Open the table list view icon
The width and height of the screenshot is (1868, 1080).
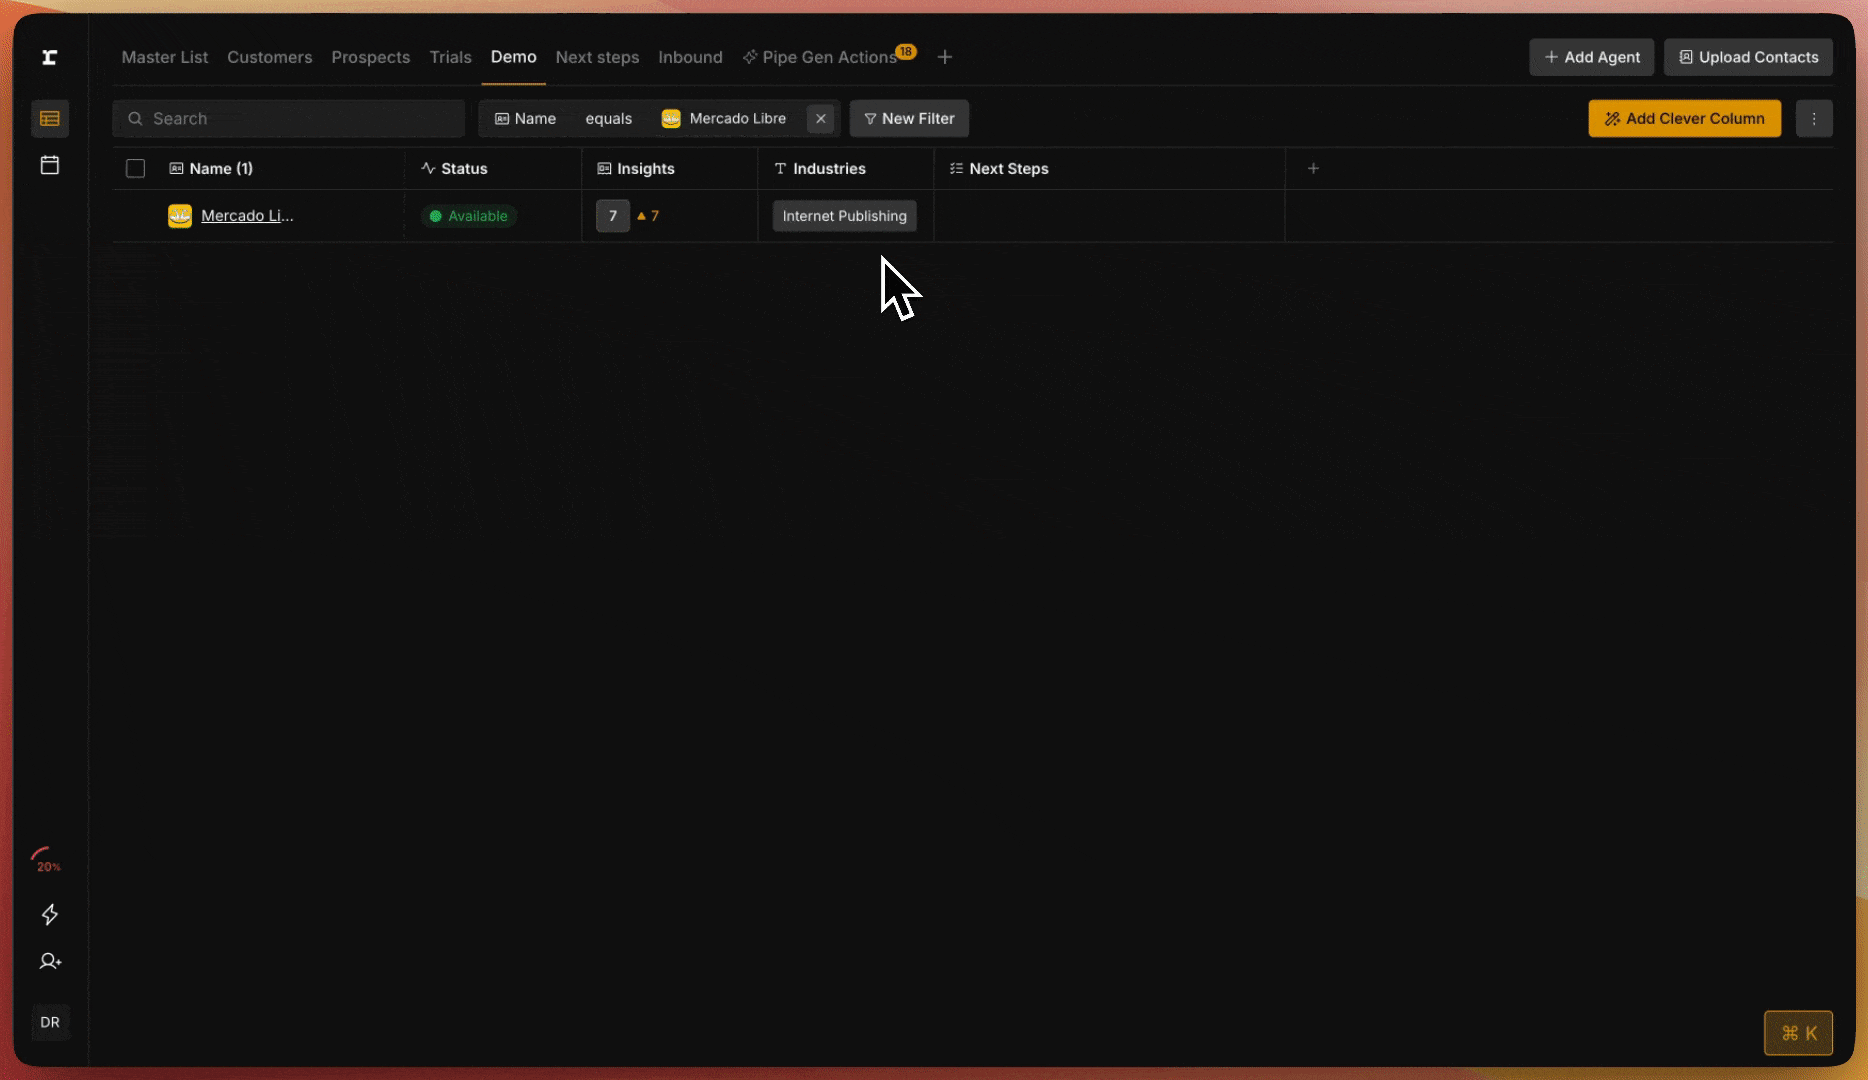click(49, 119)
